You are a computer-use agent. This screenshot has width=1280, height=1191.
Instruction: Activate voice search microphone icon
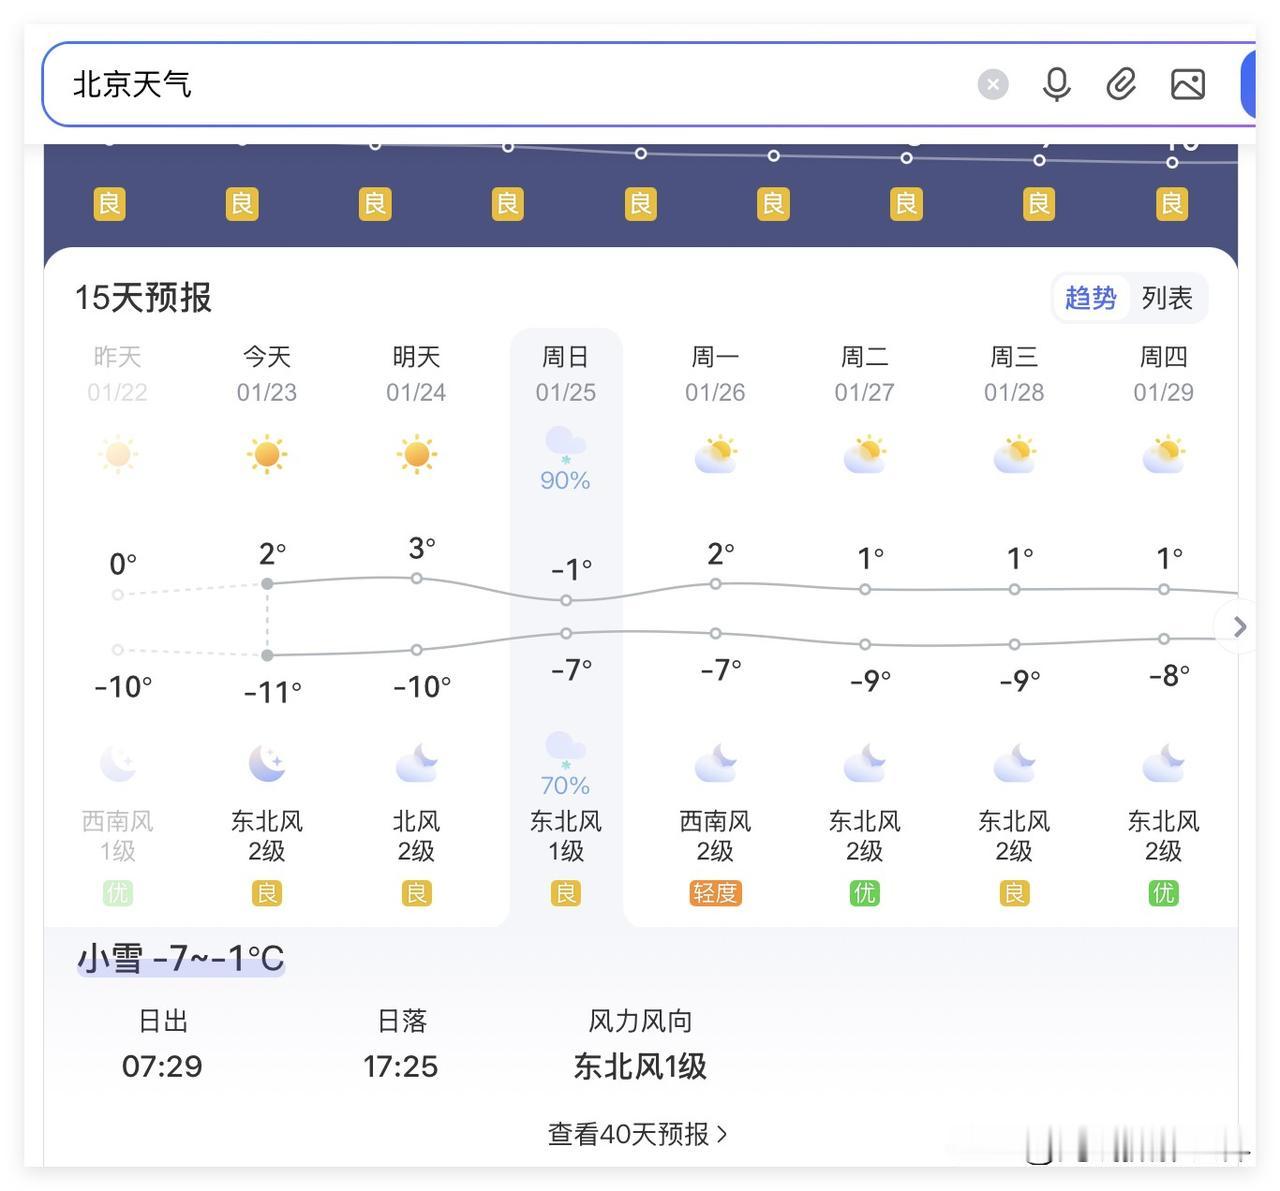(1057, 84)
